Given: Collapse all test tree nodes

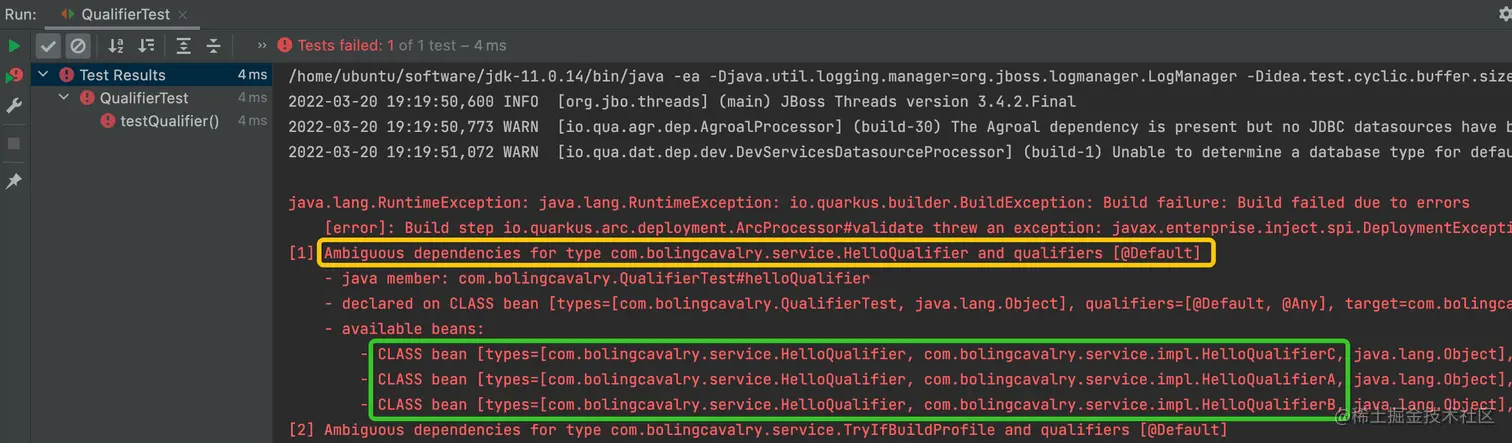Looking at the screenshot, I should 213,46.
